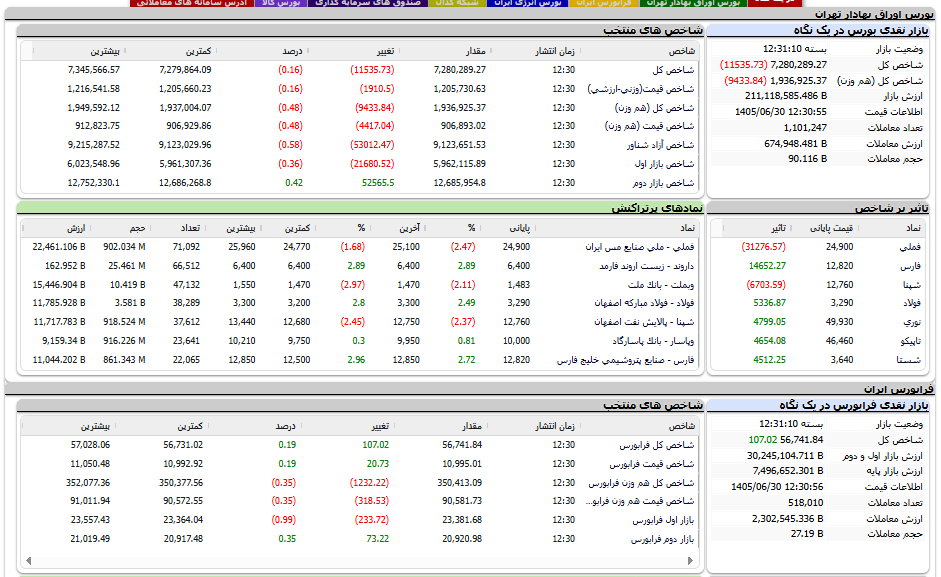Click بازار دوم فرابورس index row

(361, 539)
